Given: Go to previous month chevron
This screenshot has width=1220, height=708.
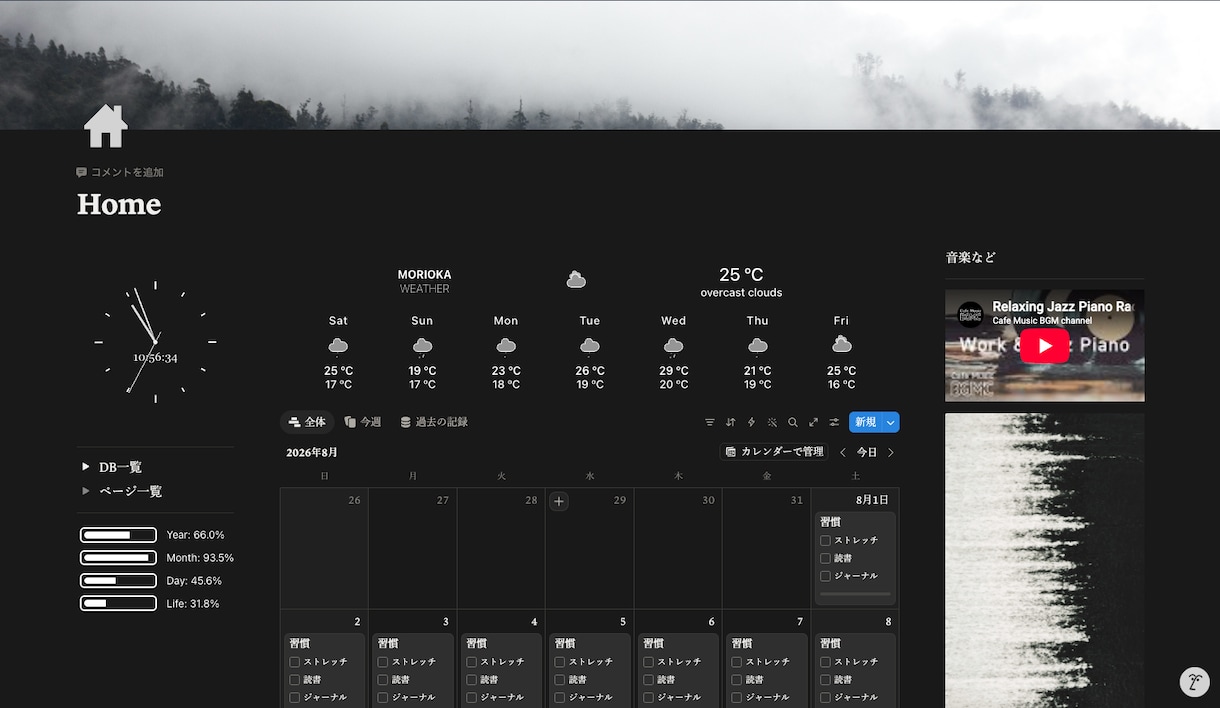Looking at the screenshot, I should point(843,452).
